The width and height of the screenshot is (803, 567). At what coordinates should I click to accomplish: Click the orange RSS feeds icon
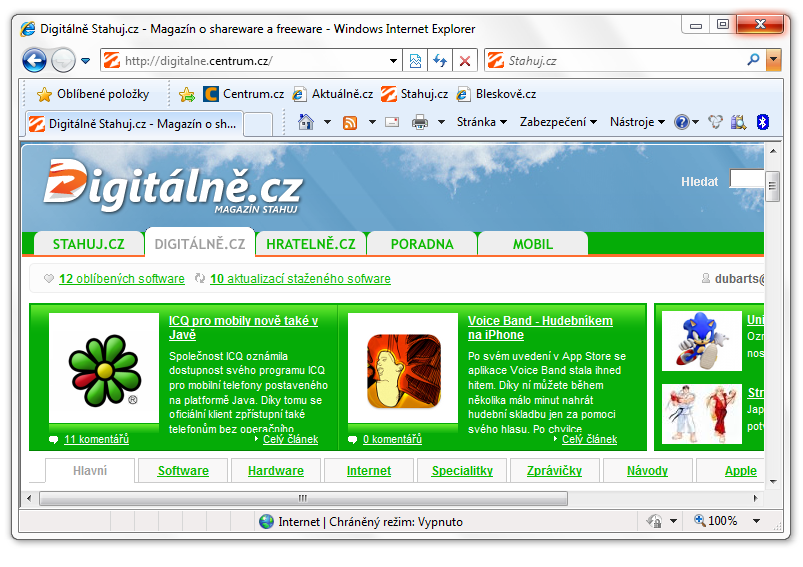tap(350, 122)
